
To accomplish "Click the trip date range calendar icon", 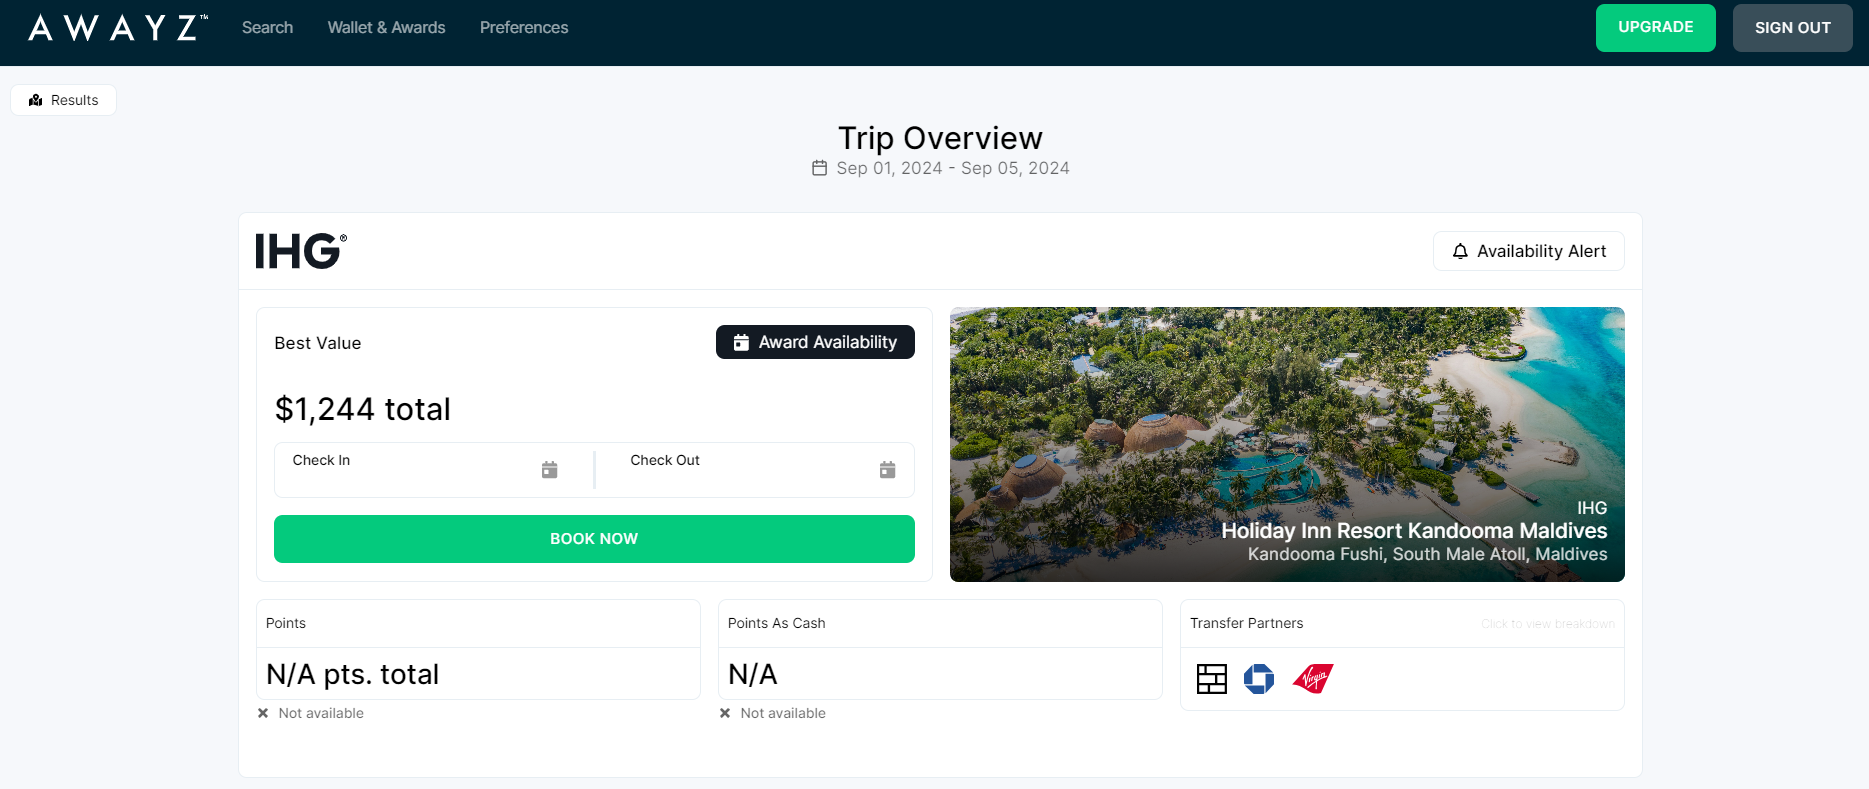I will (x=819, y=168).
